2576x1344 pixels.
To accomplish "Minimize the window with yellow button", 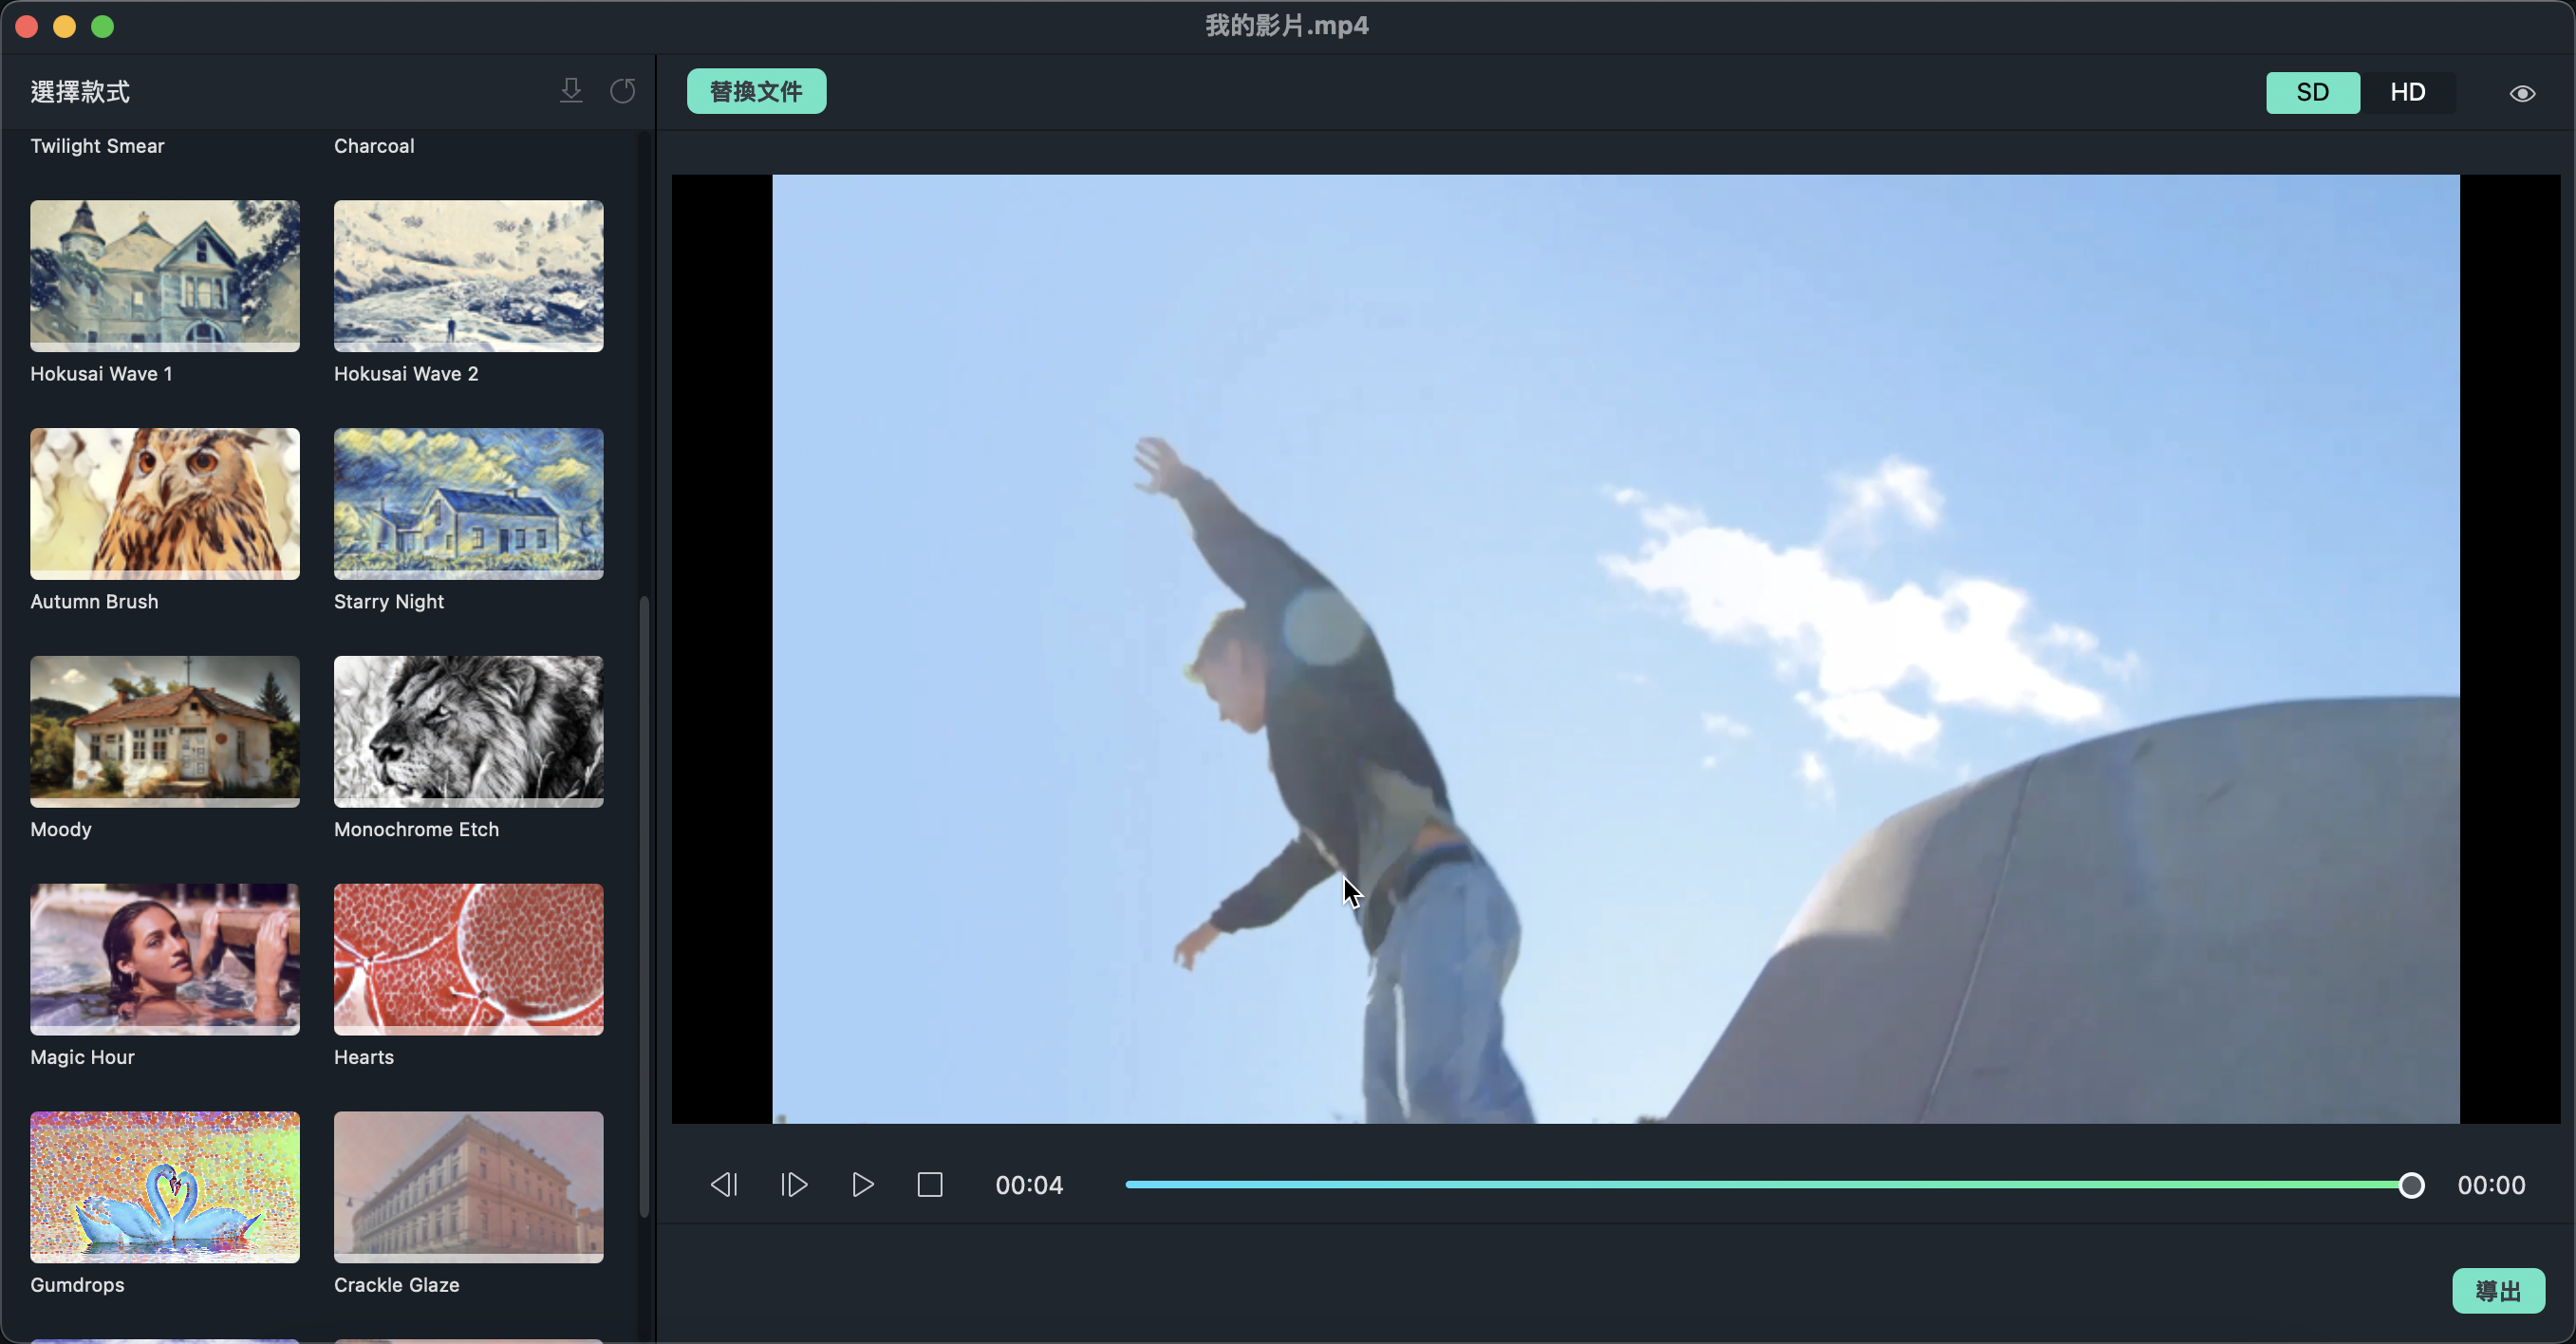I will (65, 27).
